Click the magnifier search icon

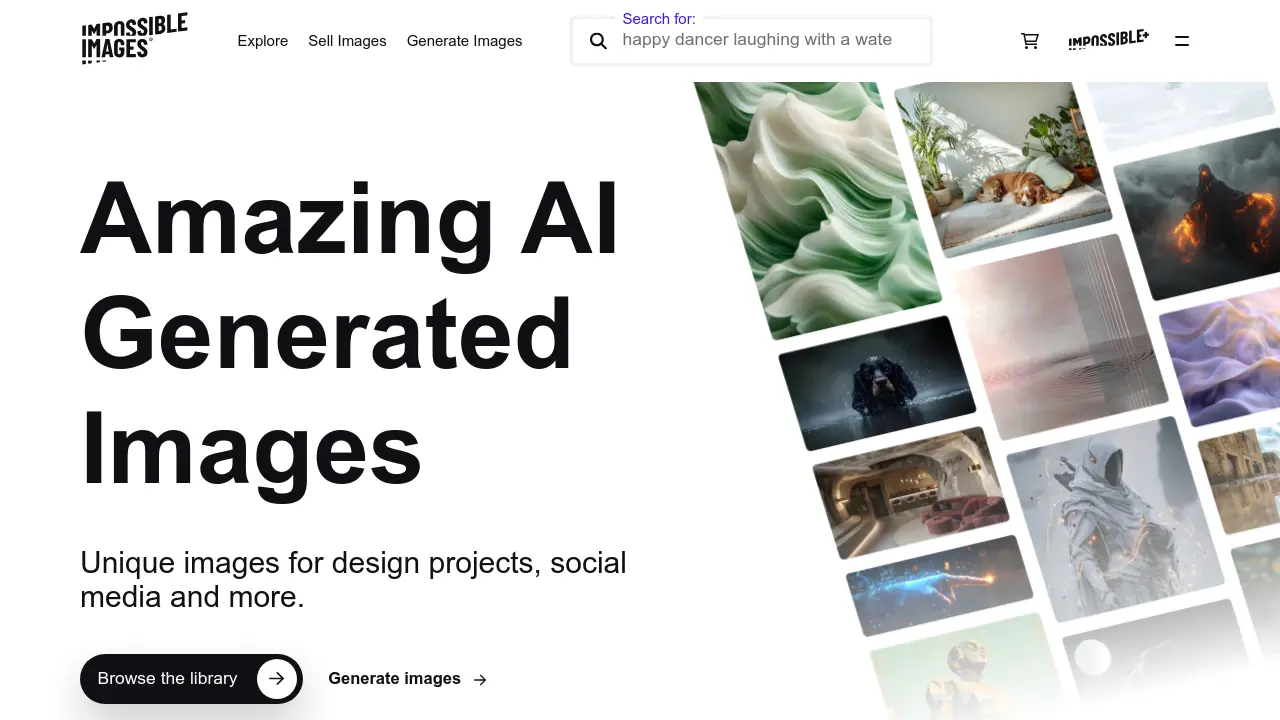[598, 41]
